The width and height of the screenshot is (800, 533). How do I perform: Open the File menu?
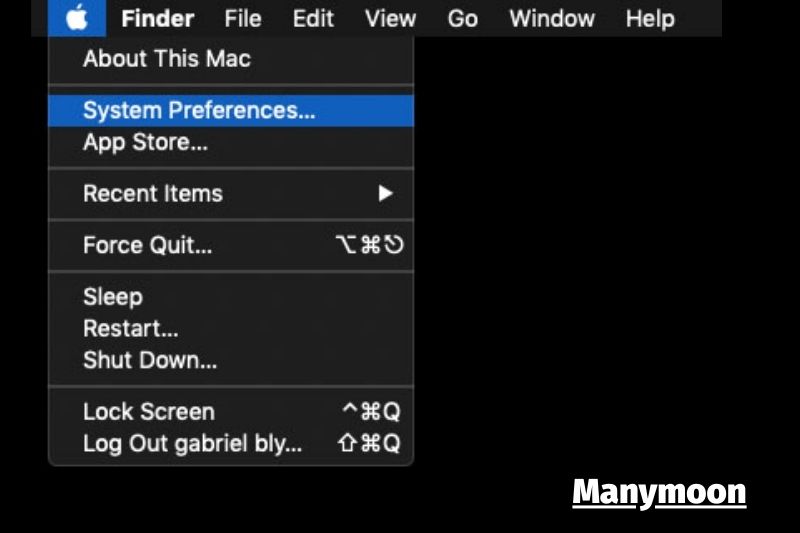pos(243,19)
